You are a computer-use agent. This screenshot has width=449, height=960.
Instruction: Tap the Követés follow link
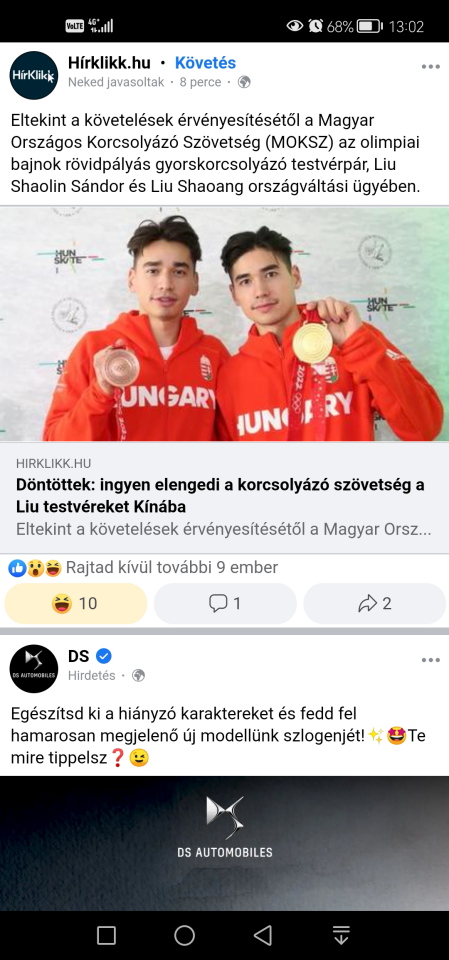[205, 62]
